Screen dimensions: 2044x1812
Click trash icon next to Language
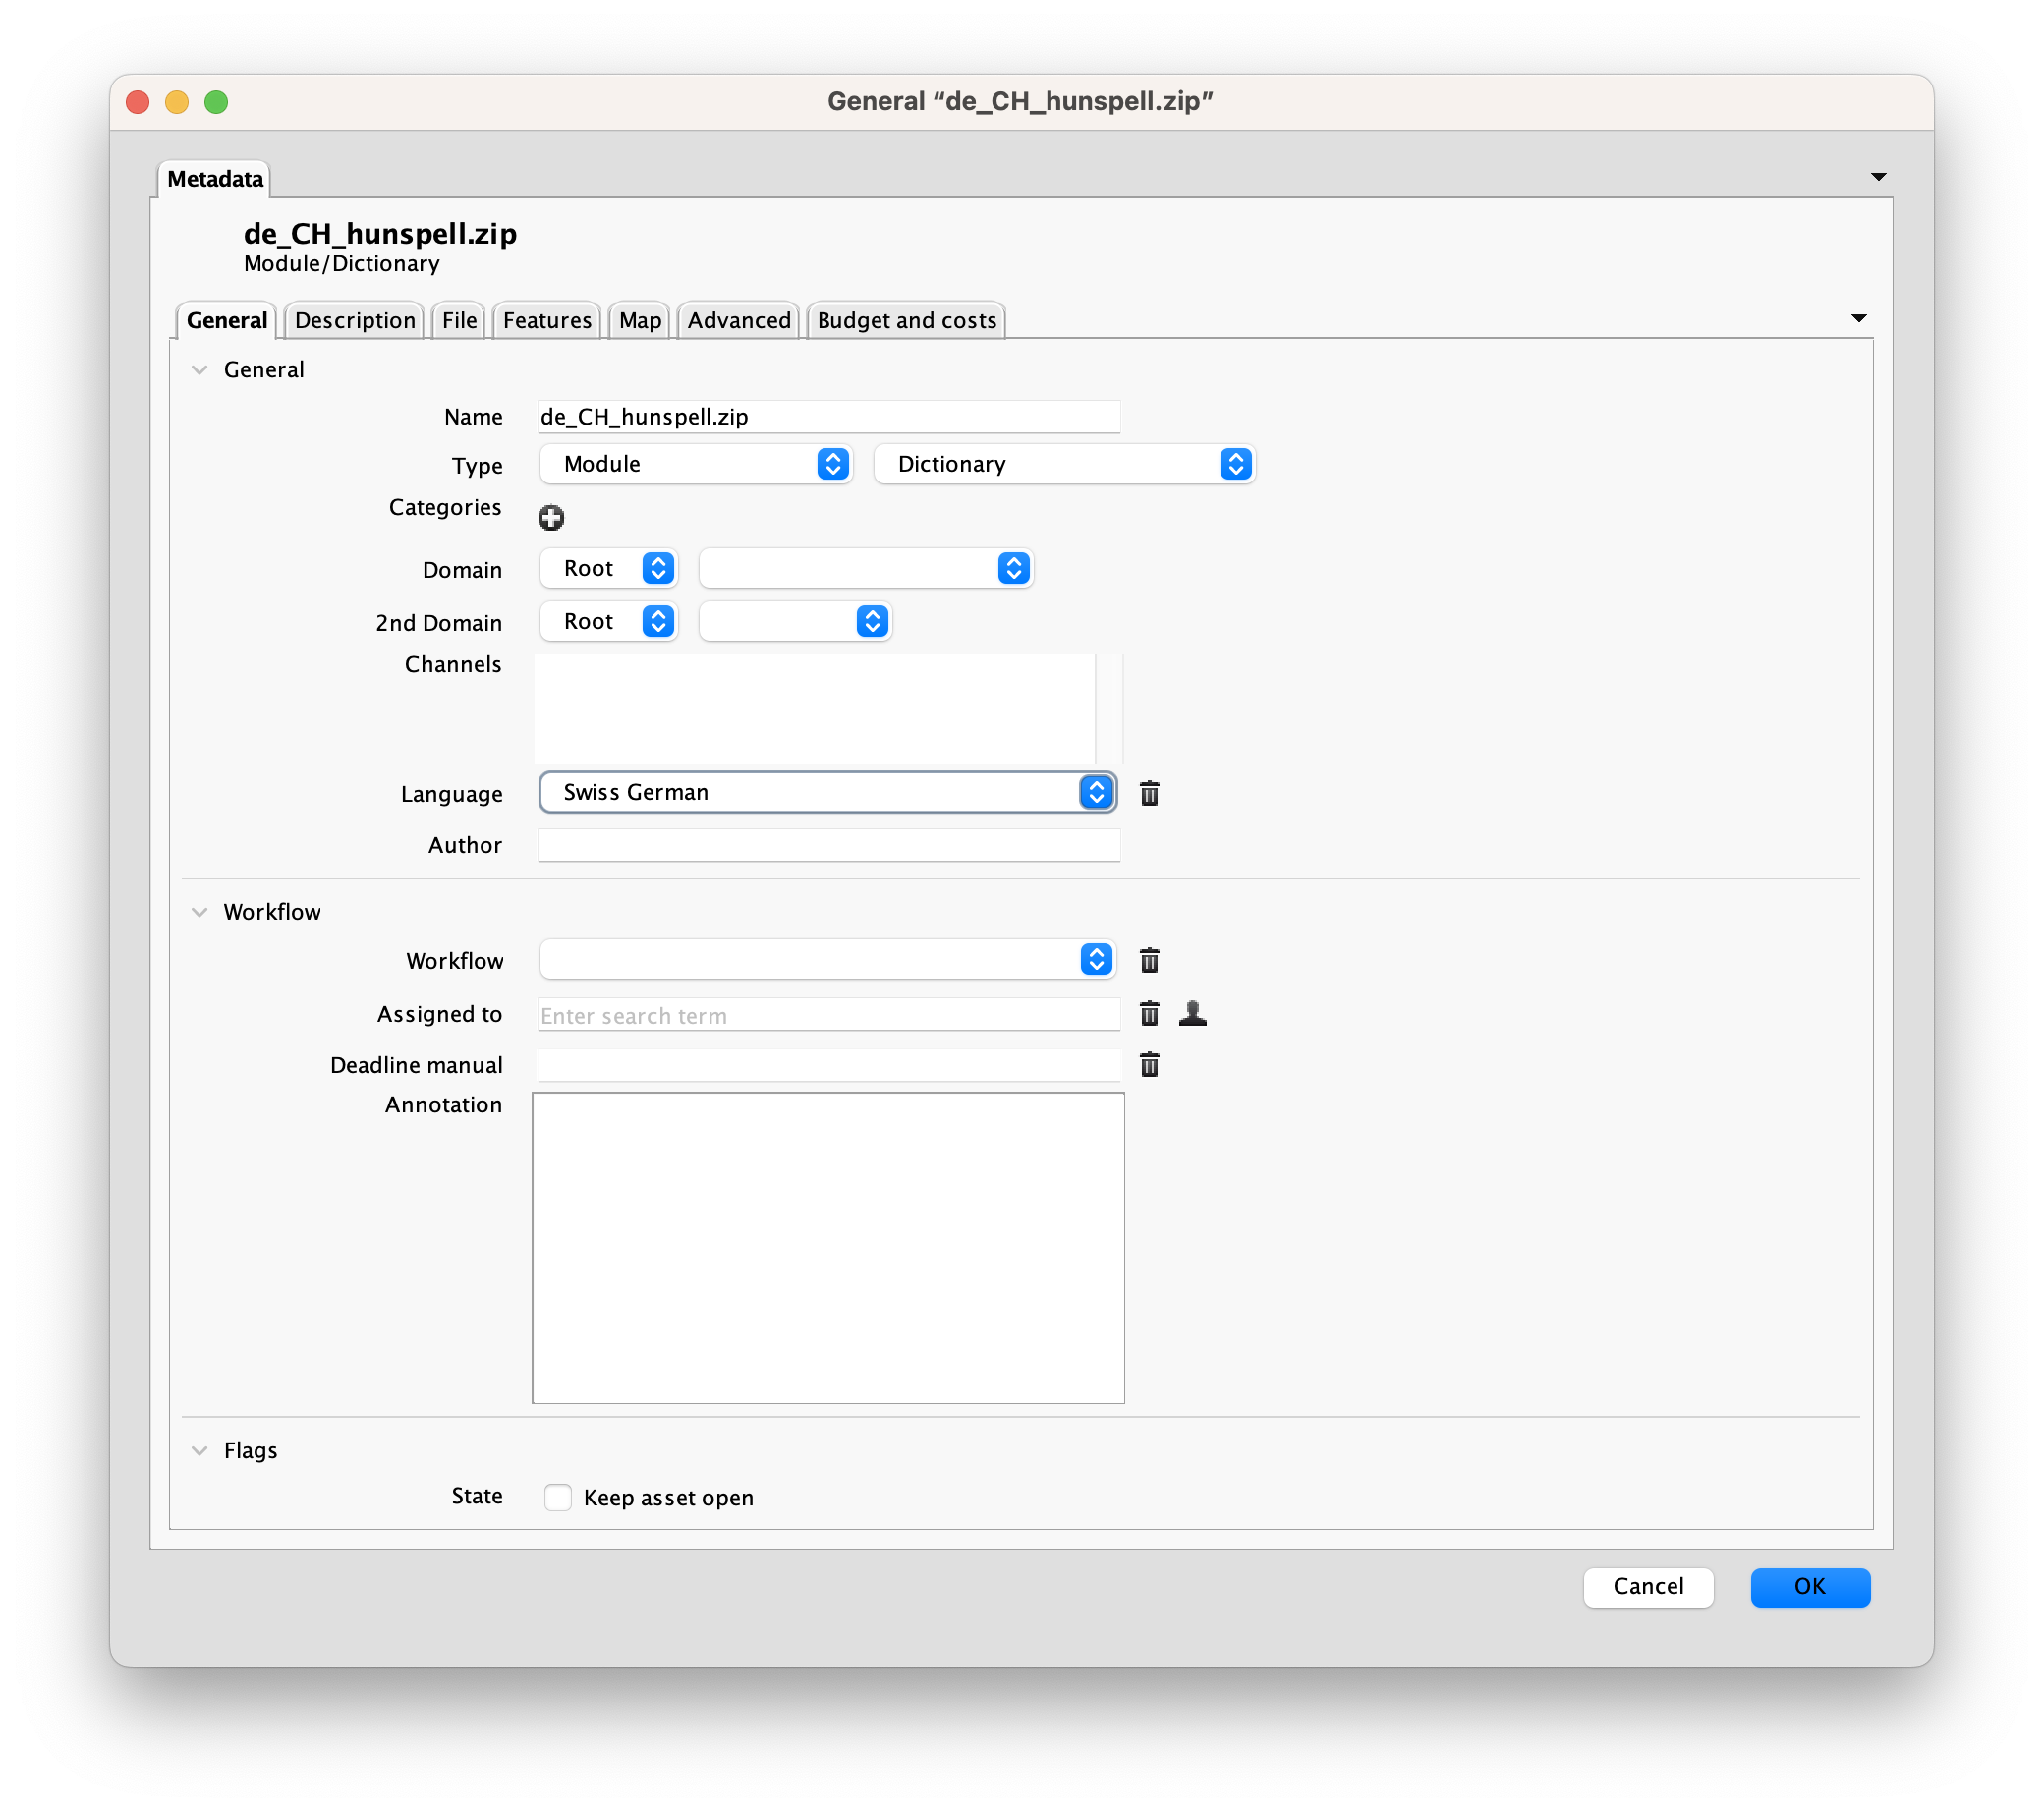click(x=1149, y=793)
